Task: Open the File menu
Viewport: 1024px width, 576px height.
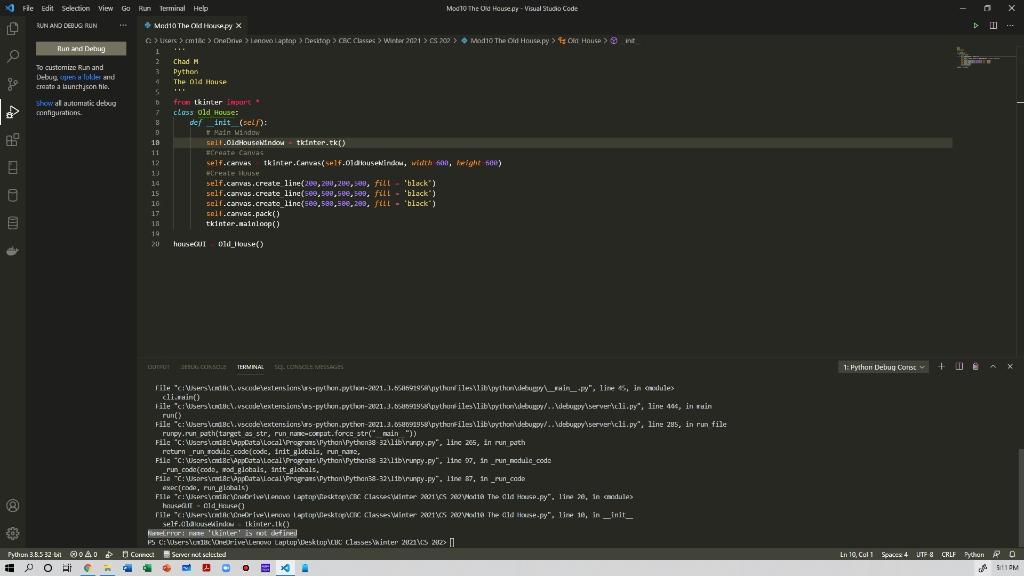Action: click(x=28, y=8)
